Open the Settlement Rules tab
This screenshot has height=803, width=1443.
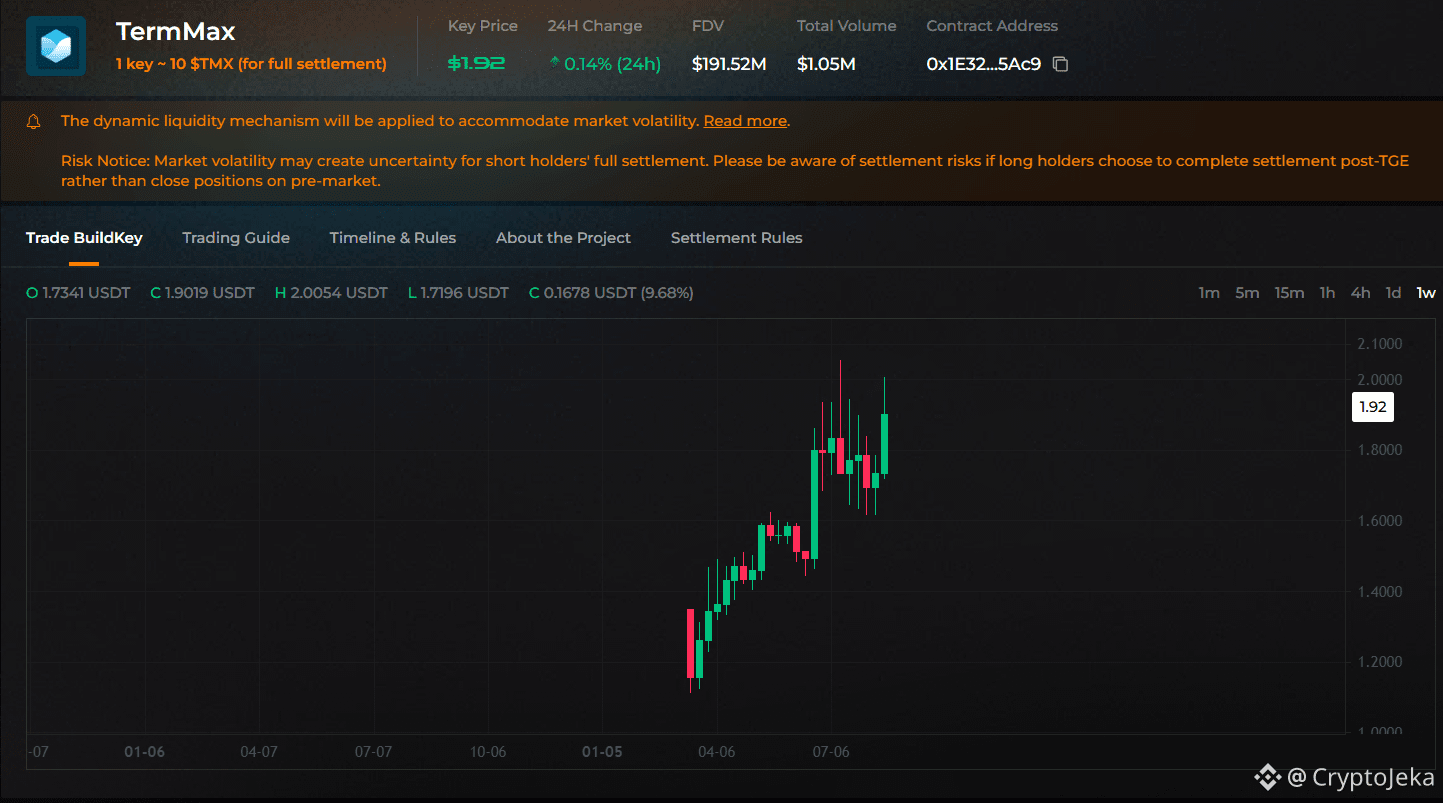click(x=737, y=238)
